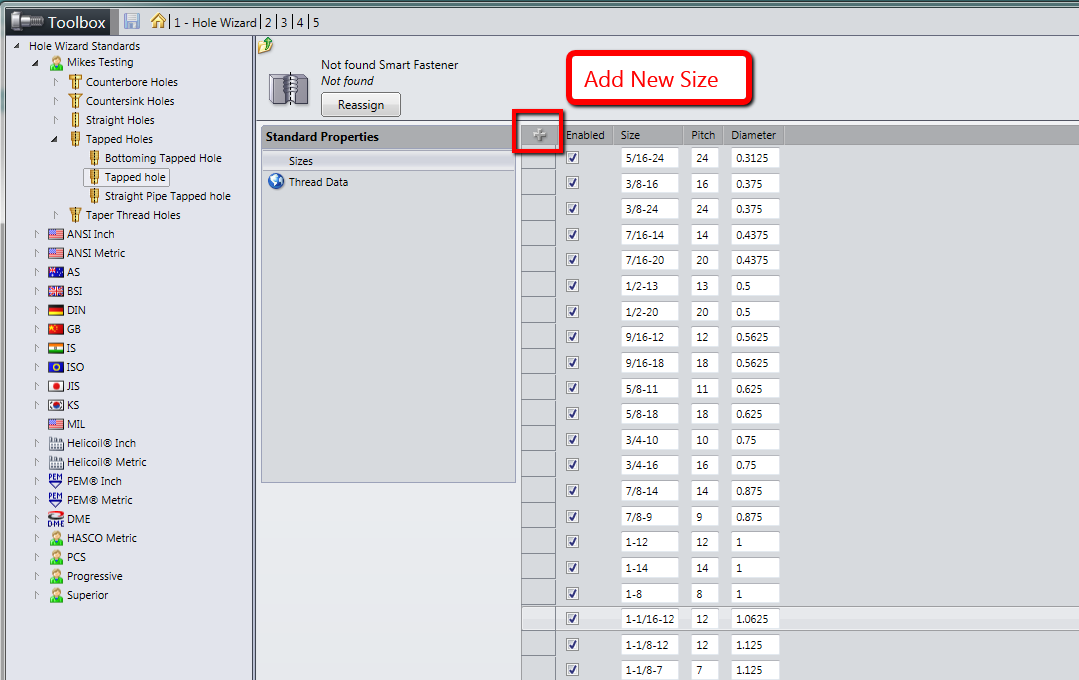Select Sizes under Standard Properties
1079x680 pixels.
click(x=301, y=161)
